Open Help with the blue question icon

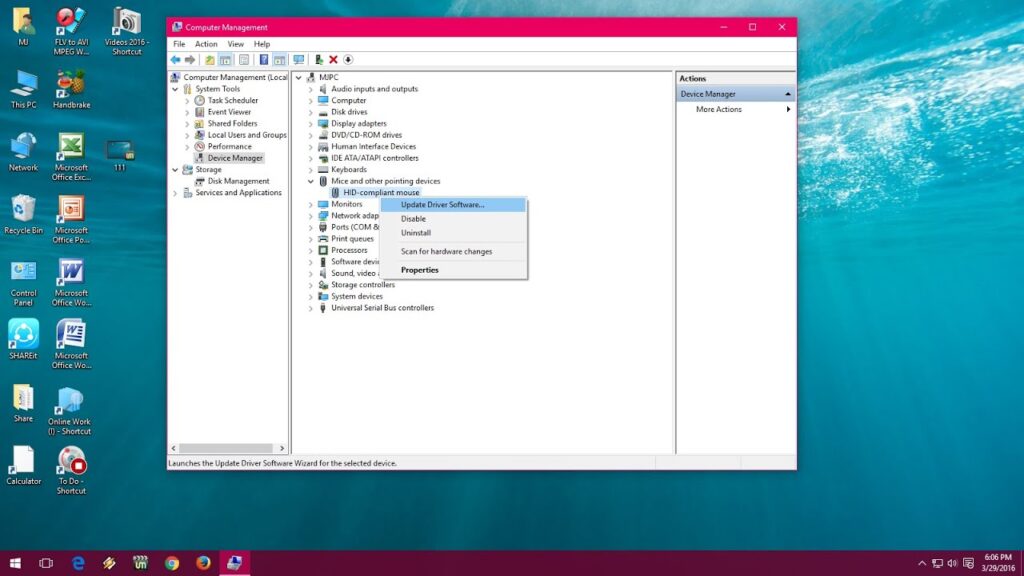point(264,59)
